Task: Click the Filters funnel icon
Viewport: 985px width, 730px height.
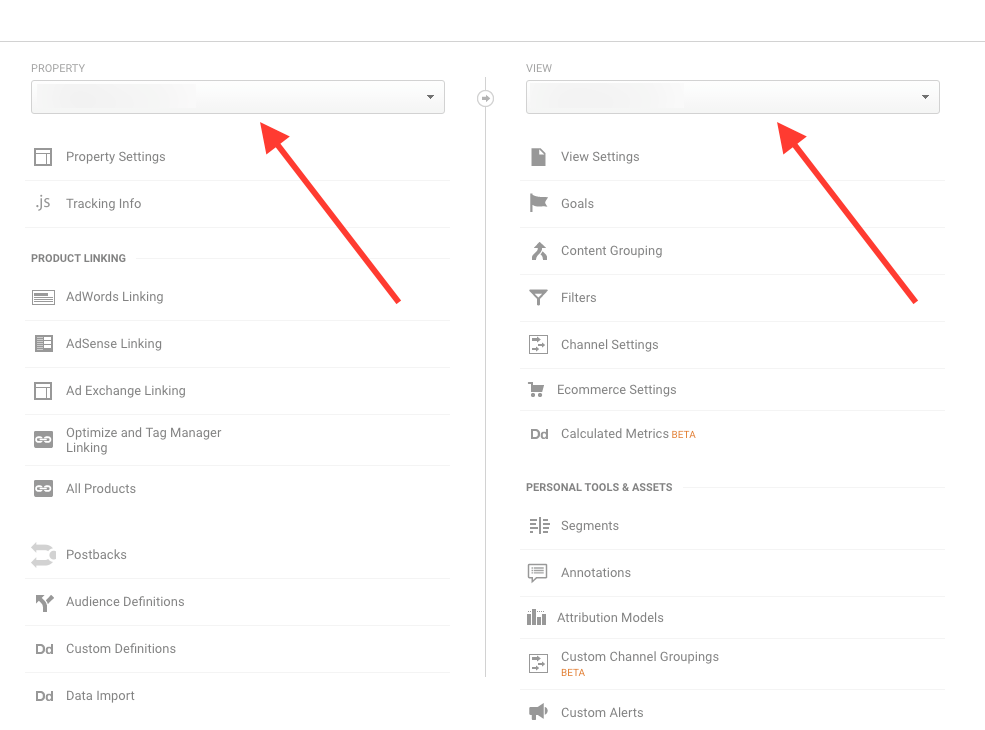Action: [x=538, y=297]
